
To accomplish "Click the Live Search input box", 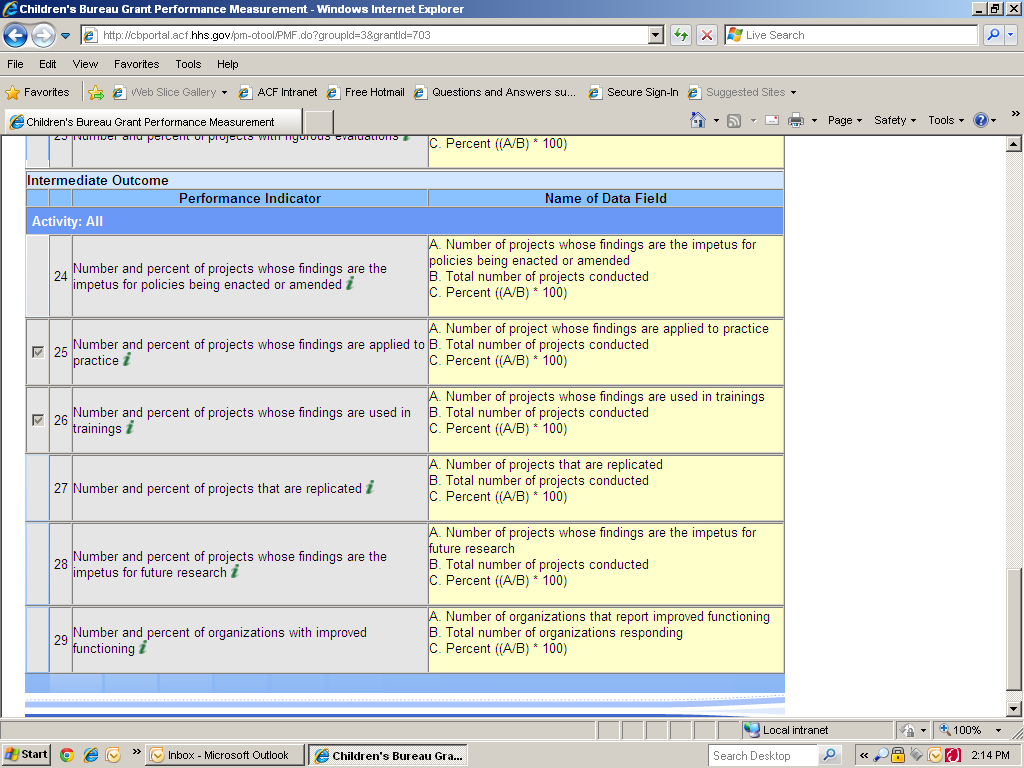I will [x=858, y=35].
